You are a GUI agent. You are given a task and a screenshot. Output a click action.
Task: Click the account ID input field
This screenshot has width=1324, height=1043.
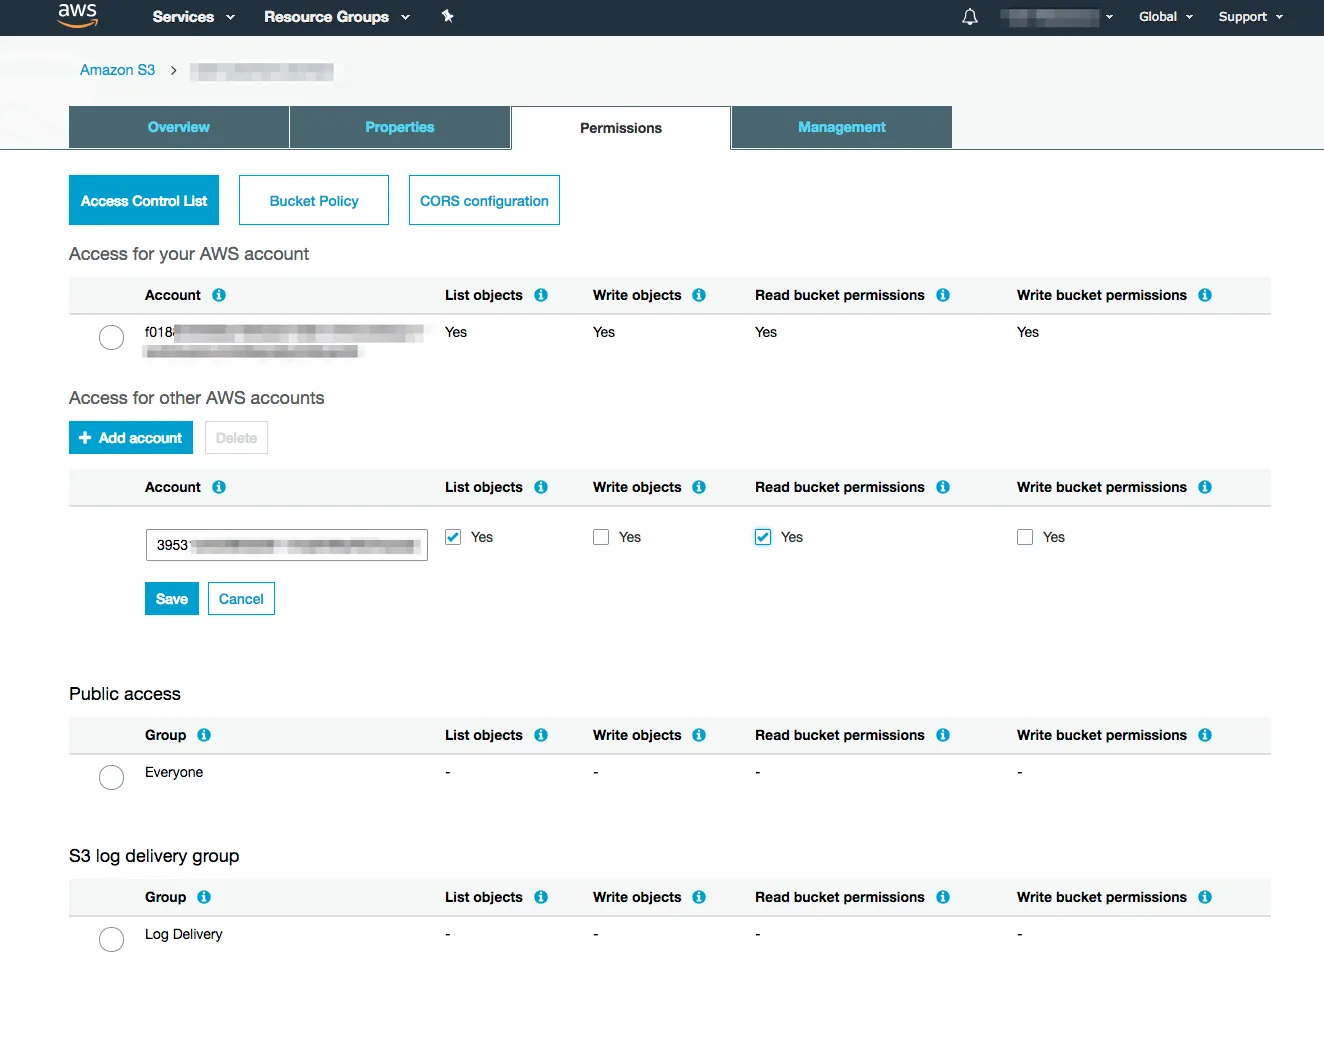coord(286,545)
